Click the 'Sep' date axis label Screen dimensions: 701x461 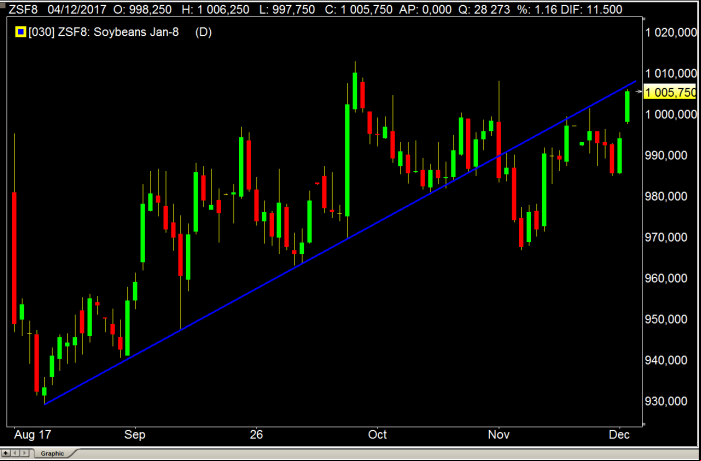pos(135,435)
